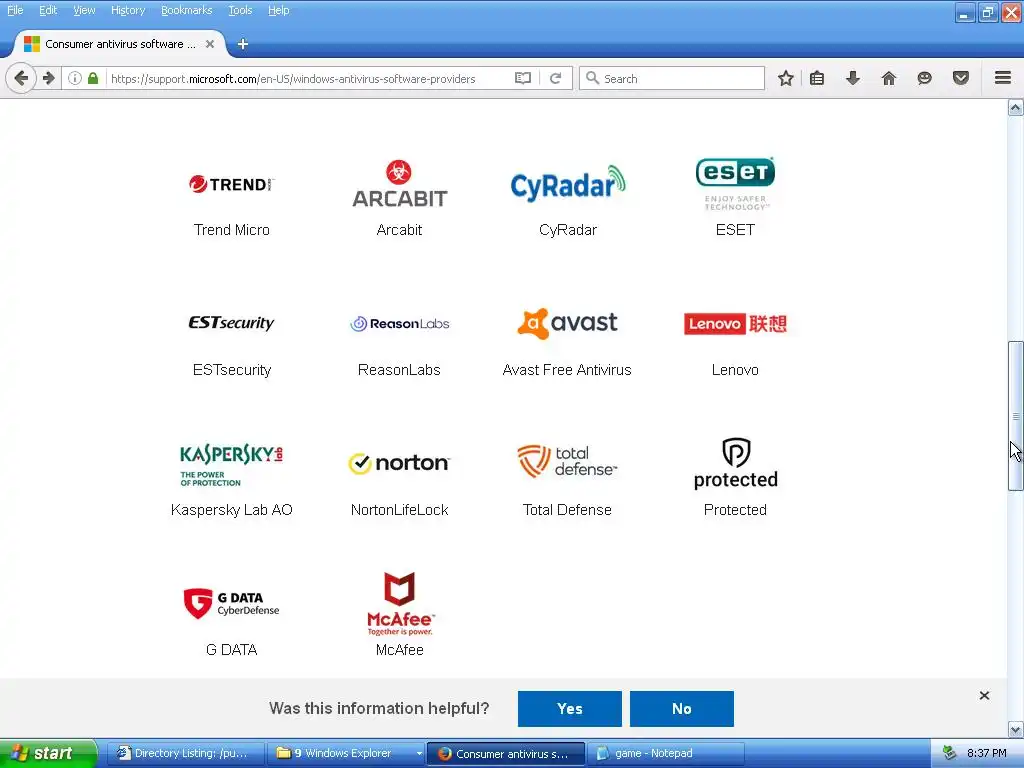Answer Yes to helpful question
Viewport: 1024px width, 768px height.
pos(569,709)
